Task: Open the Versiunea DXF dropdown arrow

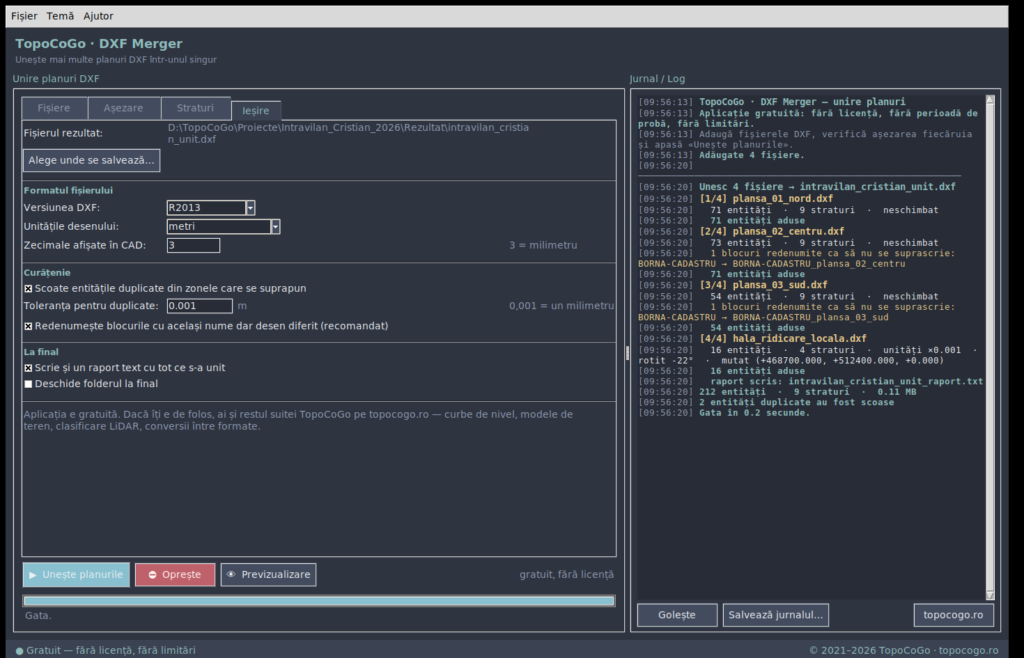Action: point(250,208)
